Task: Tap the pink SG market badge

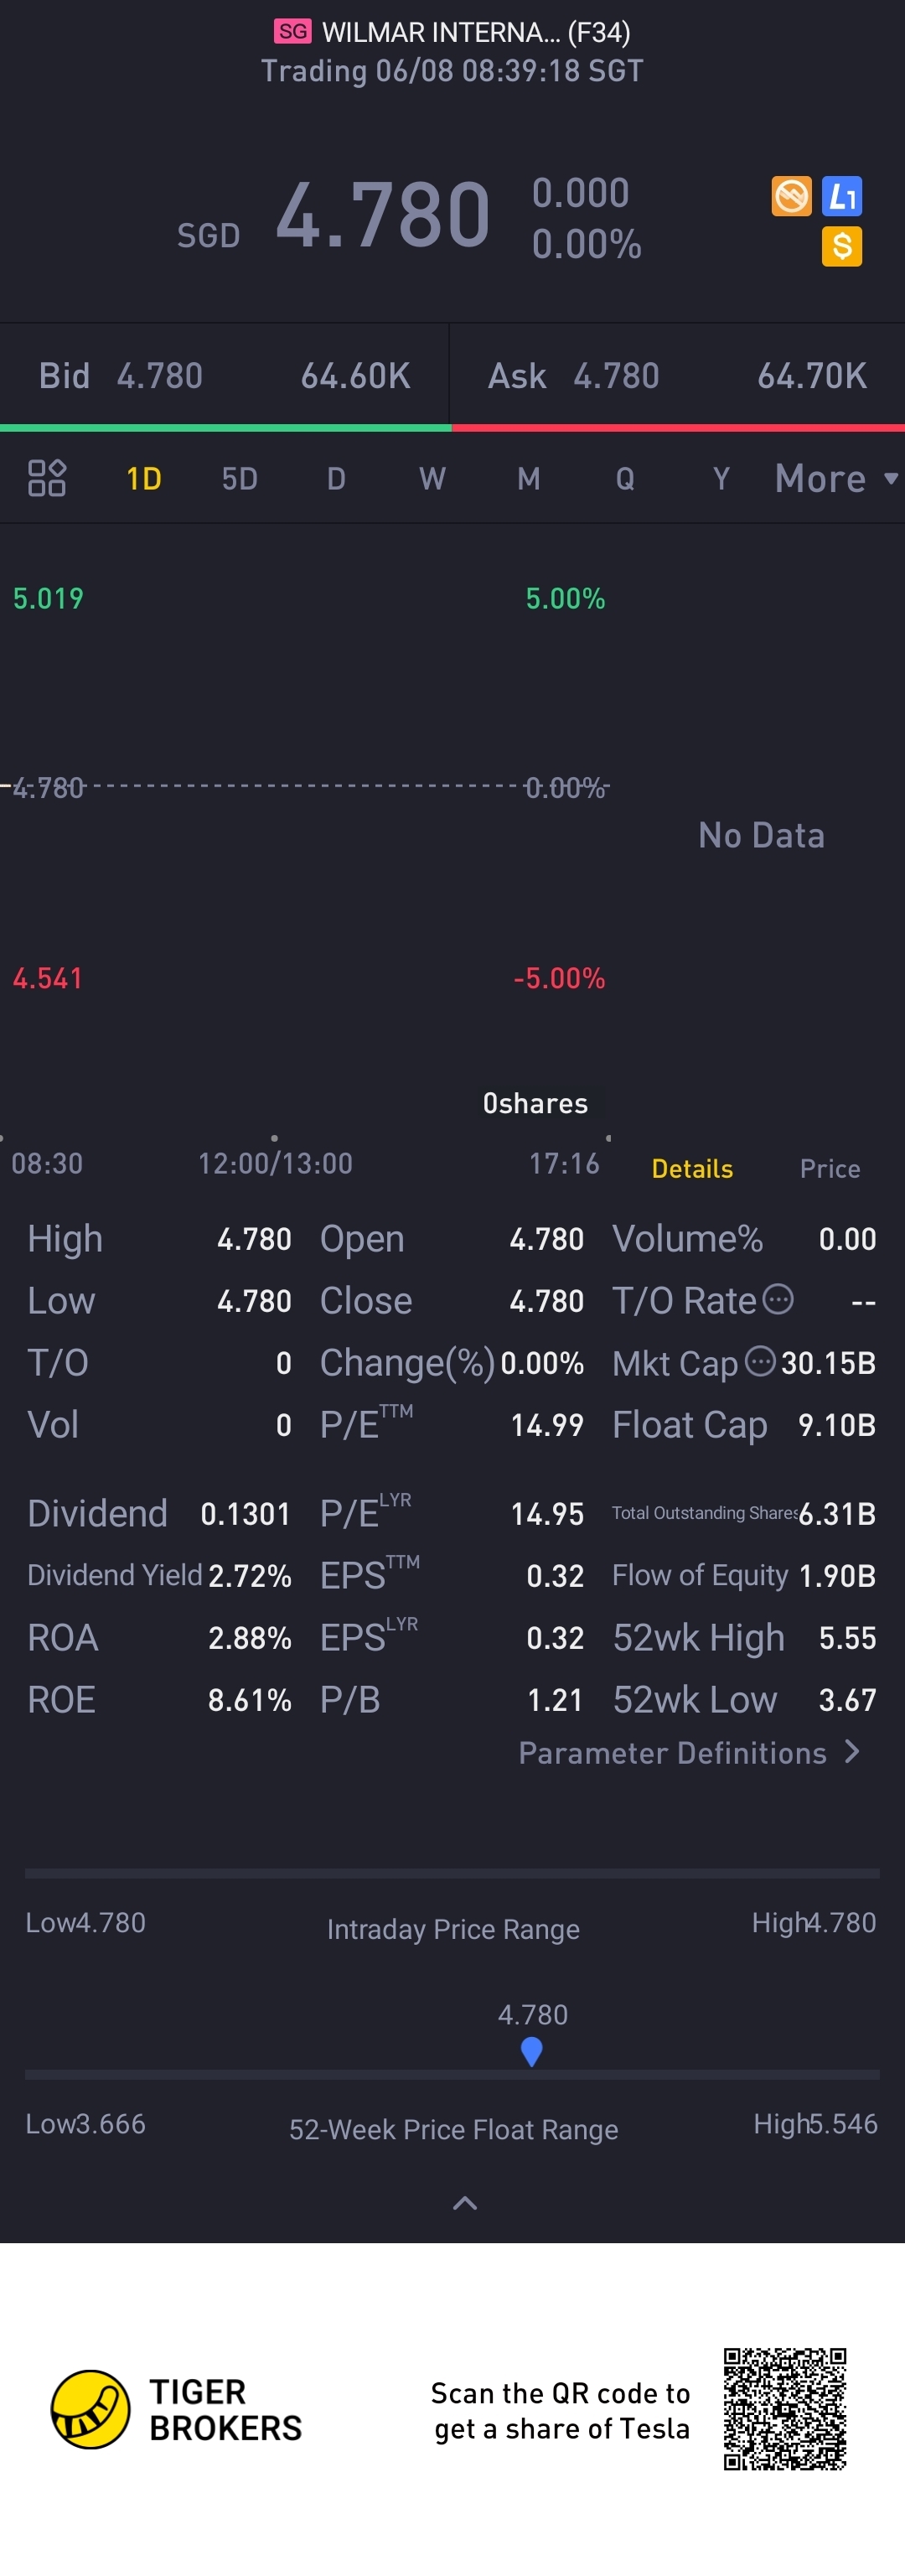Action: [293, 32]
